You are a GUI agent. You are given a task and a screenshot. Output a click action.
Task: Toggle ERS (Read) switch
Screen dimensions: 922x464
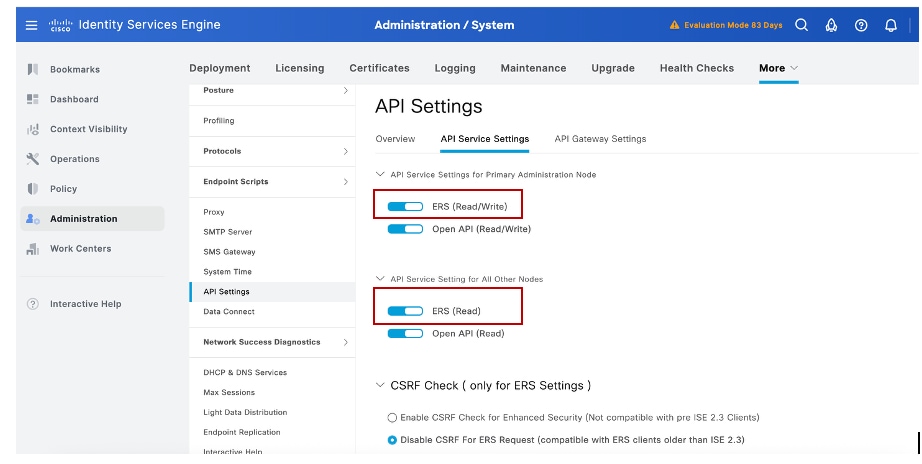pyautogui.click(x=405, y=311)
